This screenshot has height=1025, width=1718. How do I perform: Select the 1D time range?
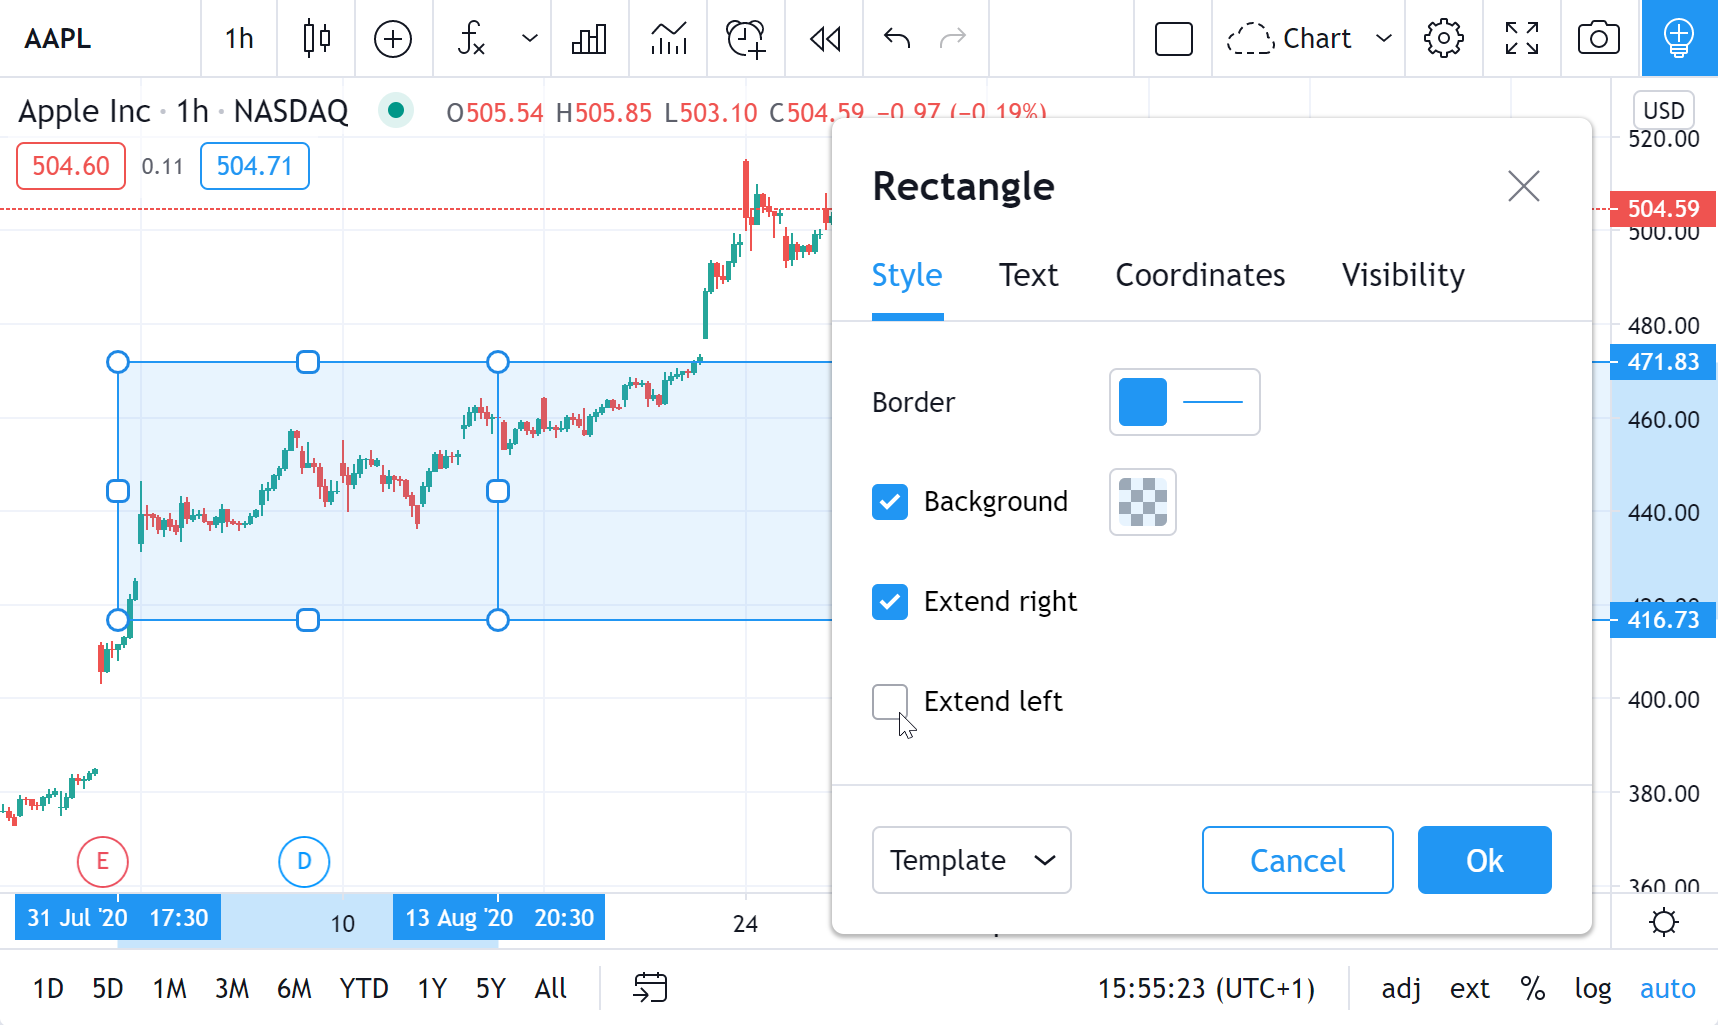[48, 989]
